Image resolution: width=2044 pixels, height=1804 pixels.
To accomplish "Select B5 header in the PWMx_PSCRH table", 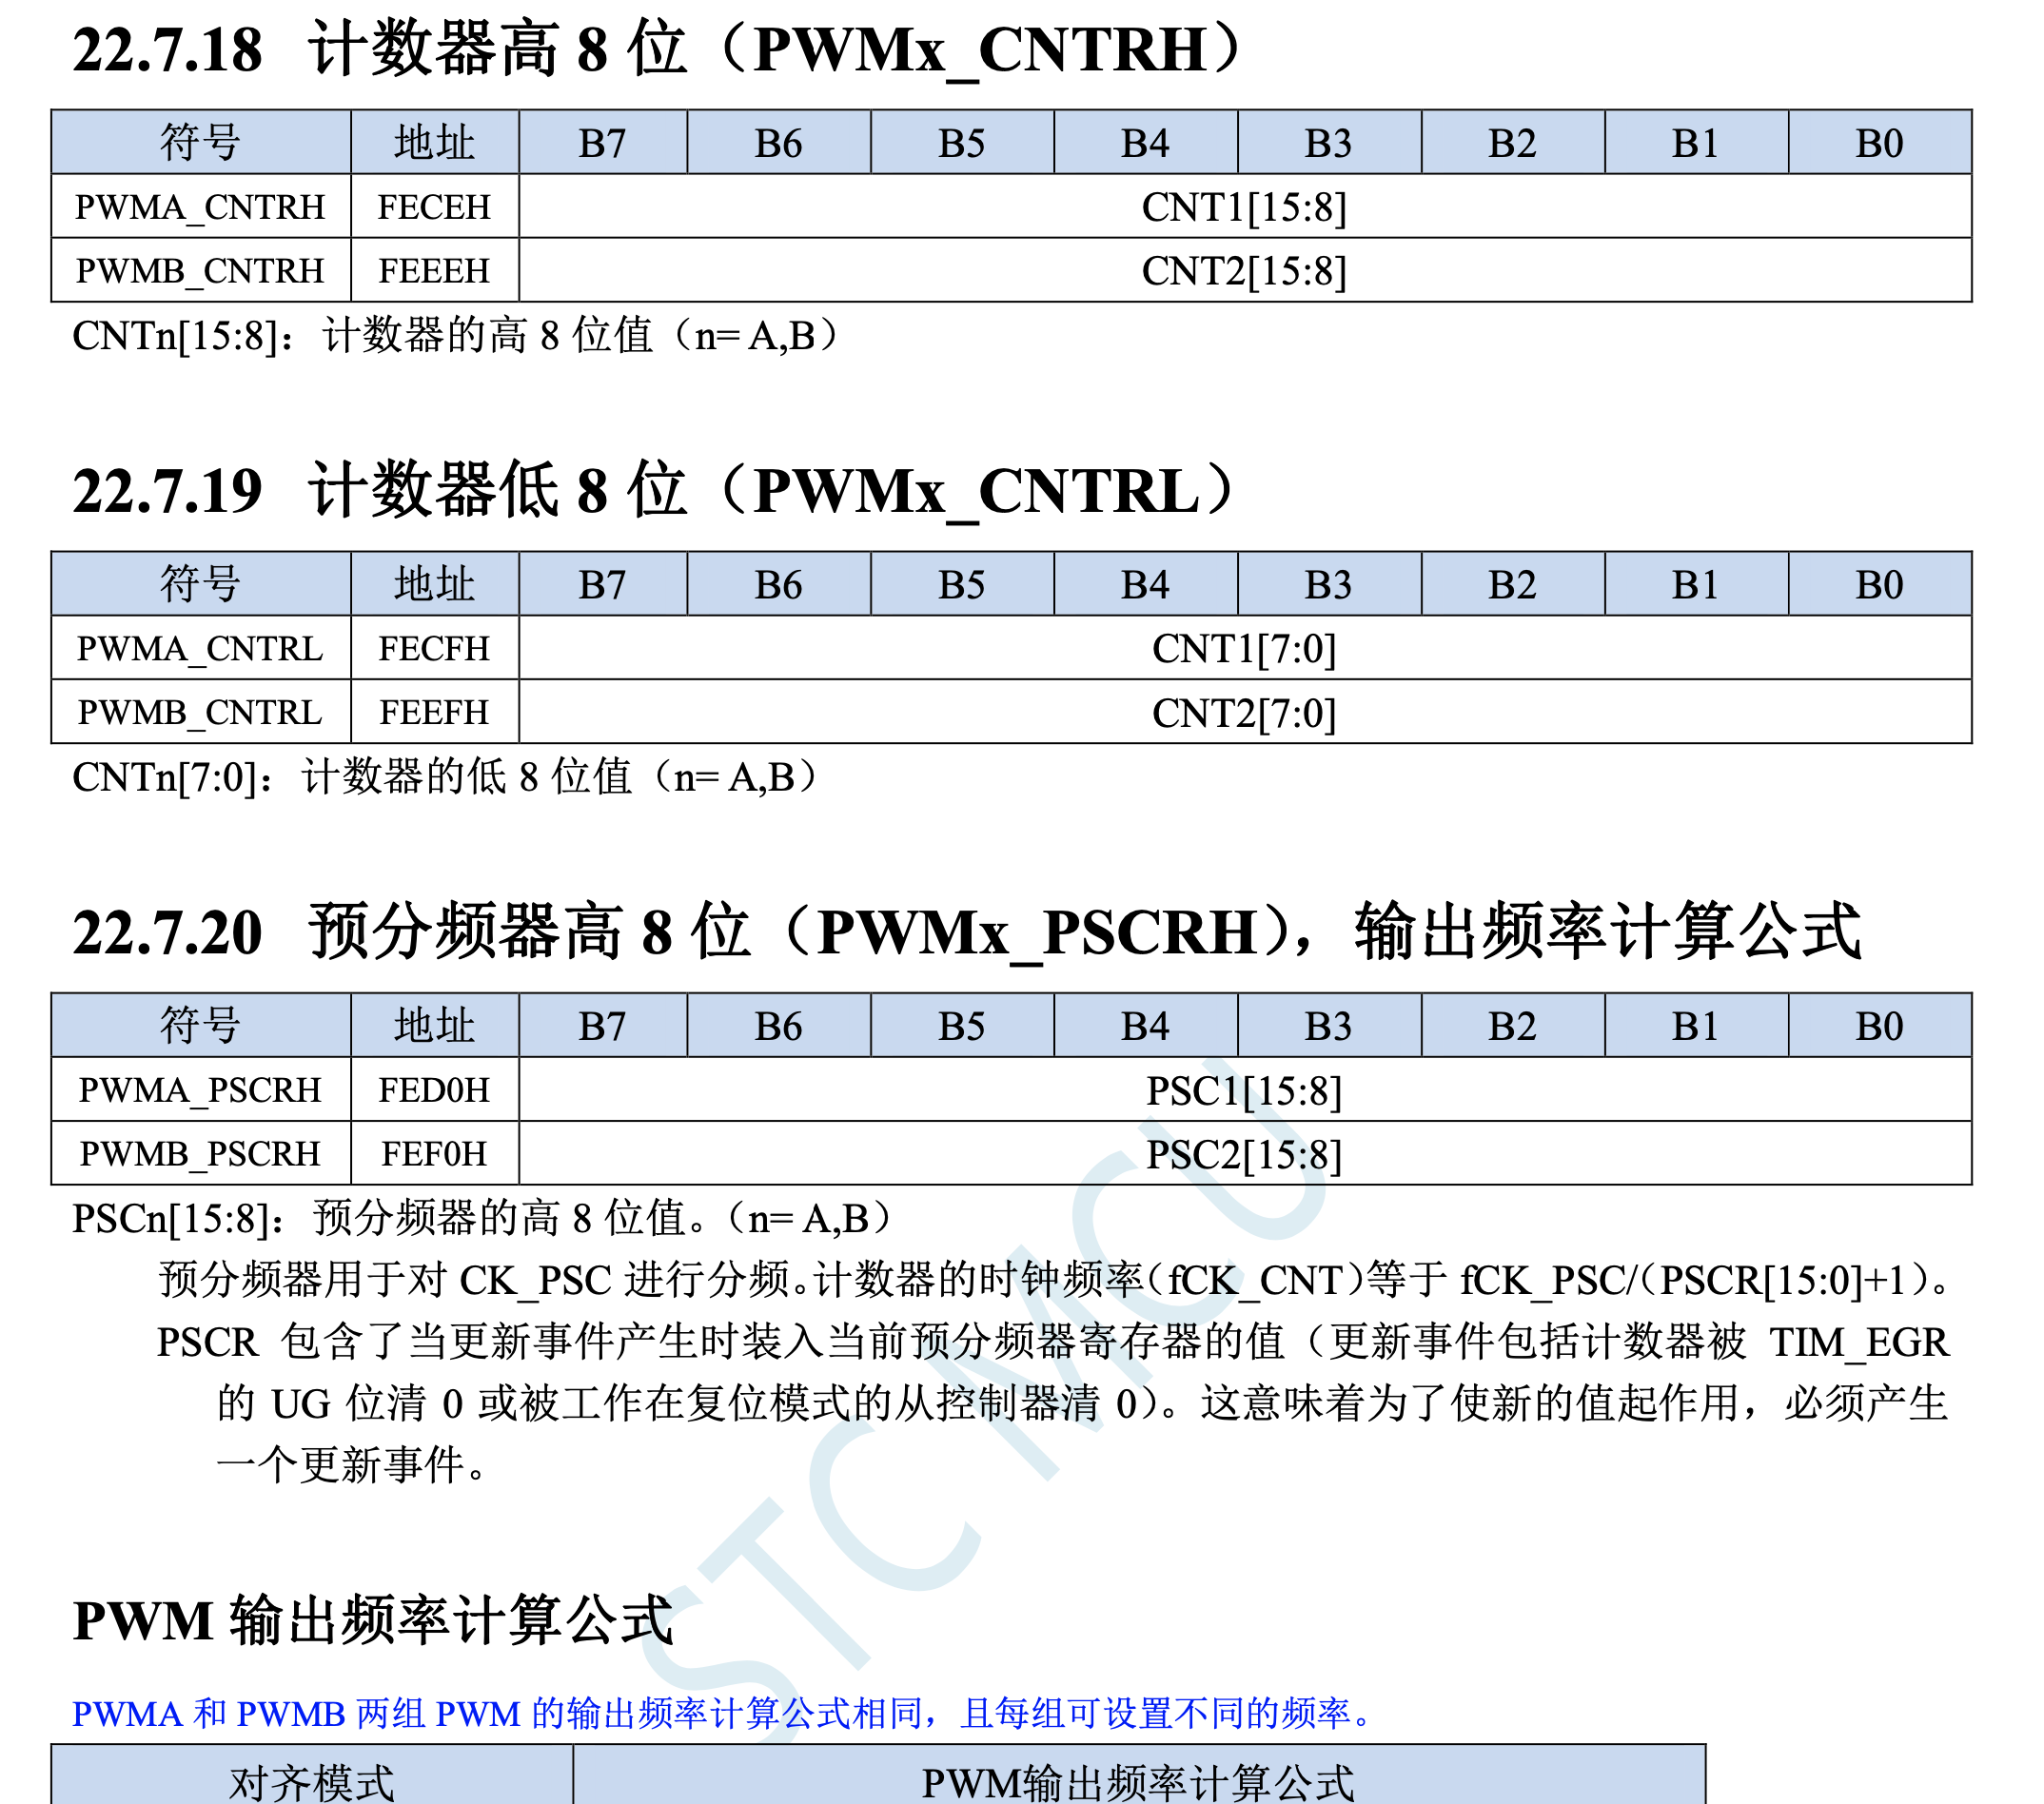I will (962, 1025).
